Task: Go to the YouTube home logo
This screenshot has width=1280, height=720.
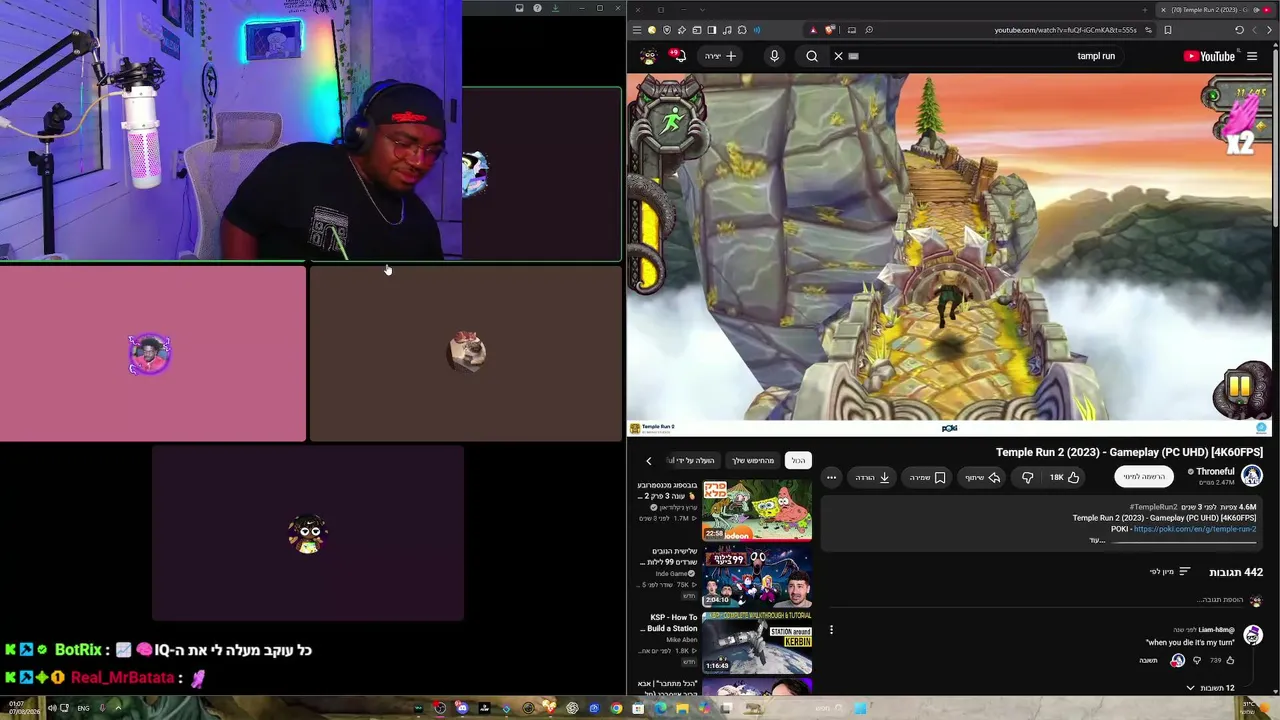Action: pyautogui.click(x=1209, y=56)
